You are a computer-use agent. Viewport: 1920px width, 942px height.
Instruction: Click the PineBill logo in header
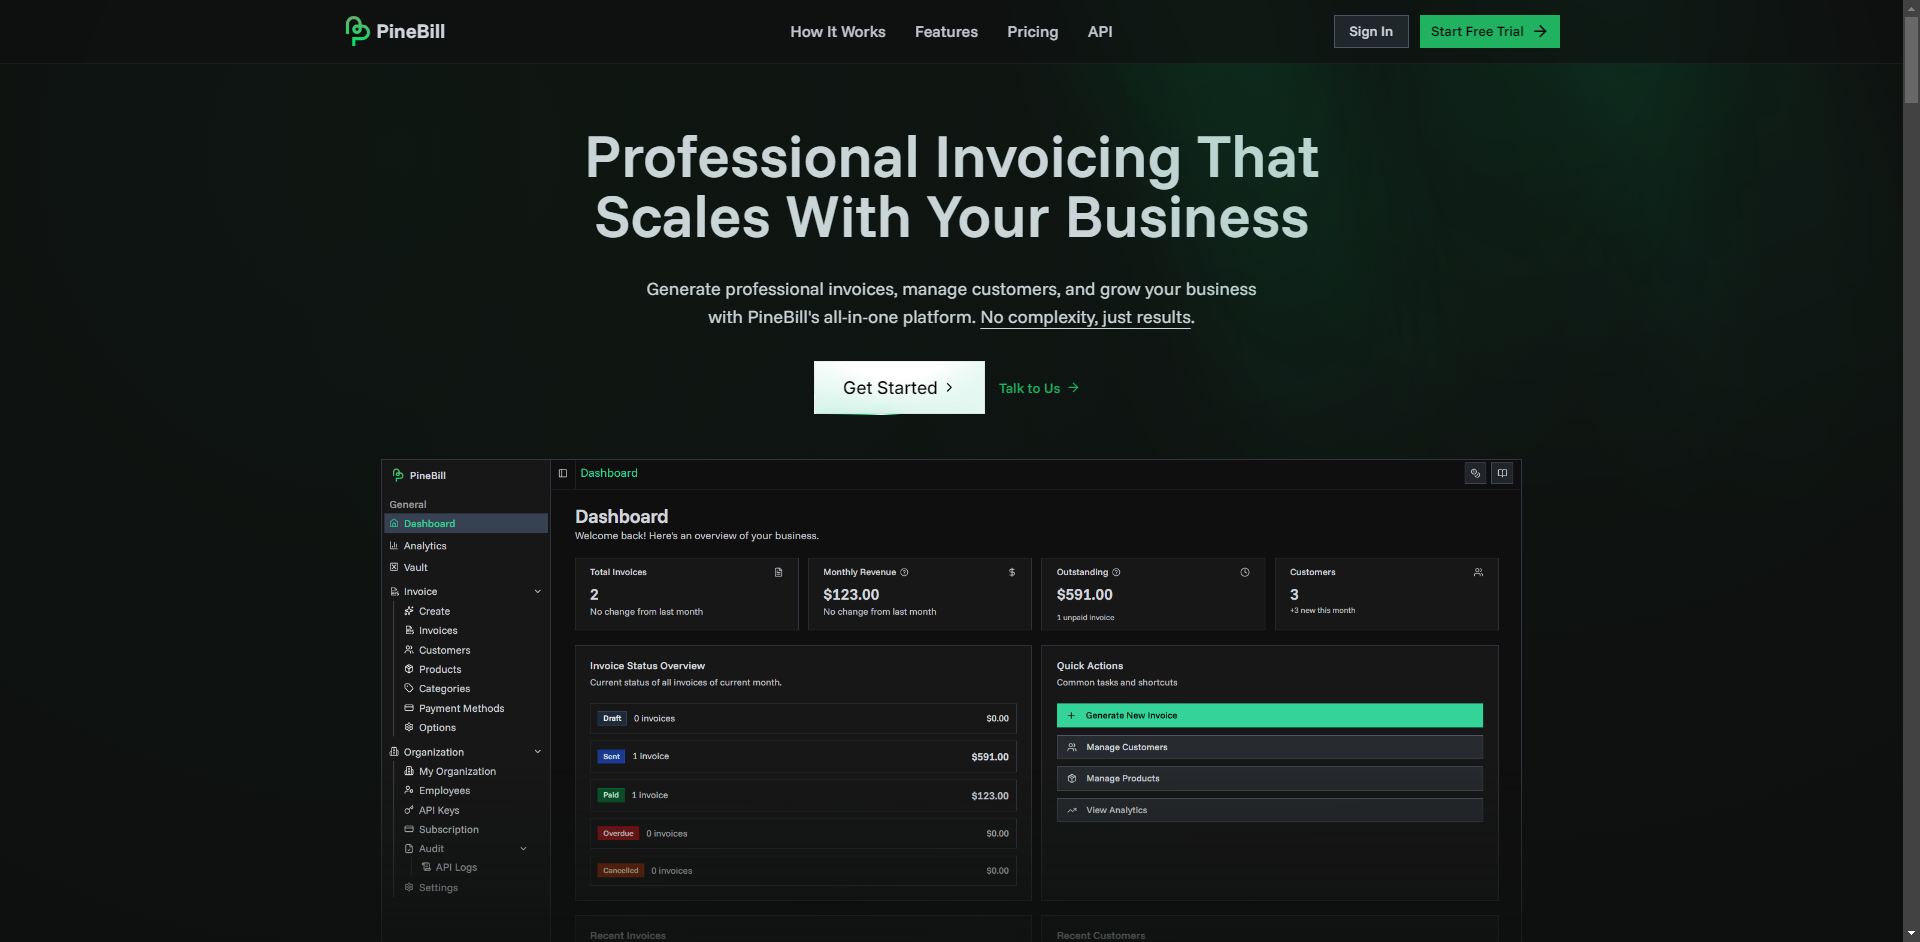click(x=395, y=31)
